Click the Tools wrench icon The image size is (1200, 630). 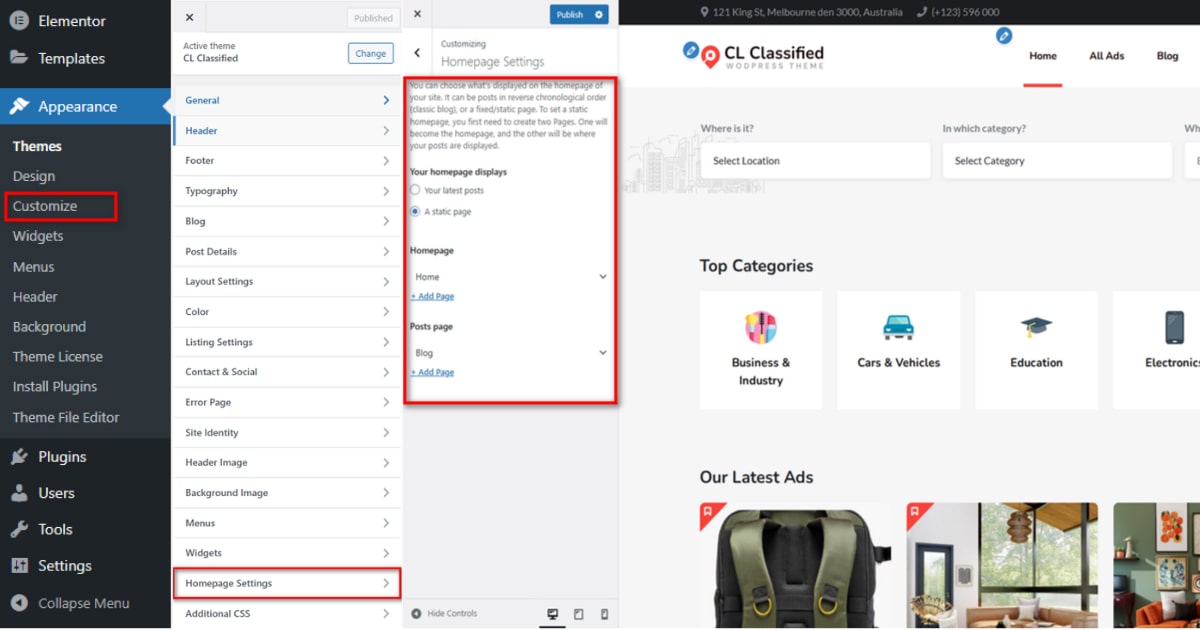coord(19,529)
